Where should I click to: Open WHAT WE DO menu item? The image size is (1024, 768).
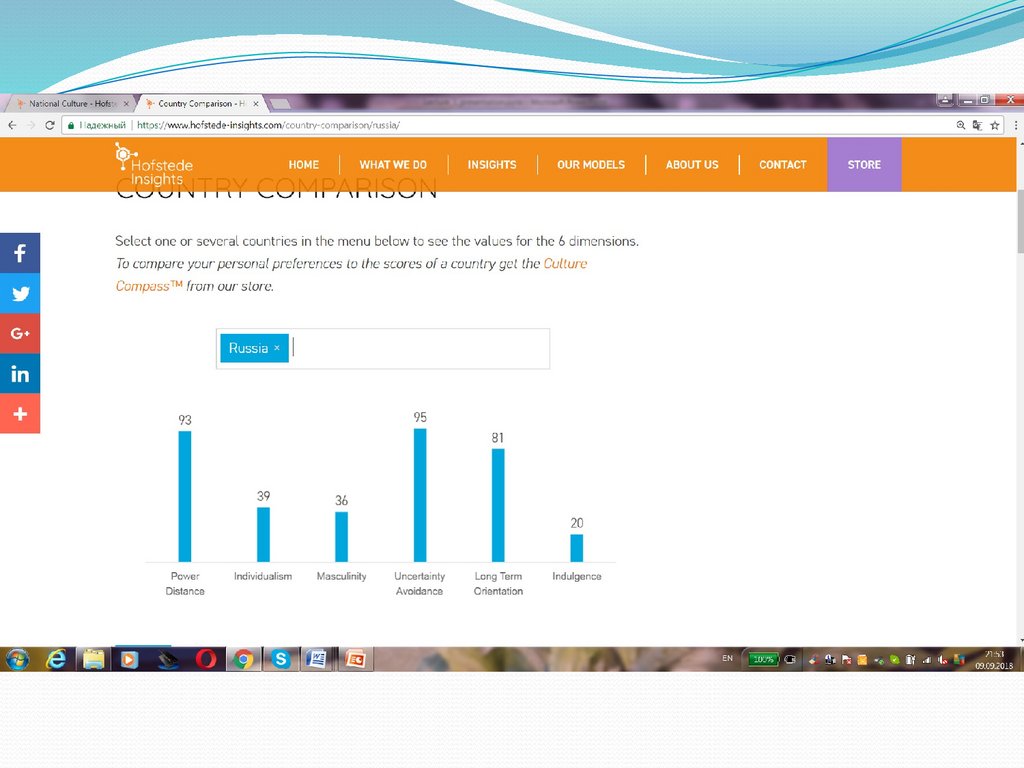[393, 165]
